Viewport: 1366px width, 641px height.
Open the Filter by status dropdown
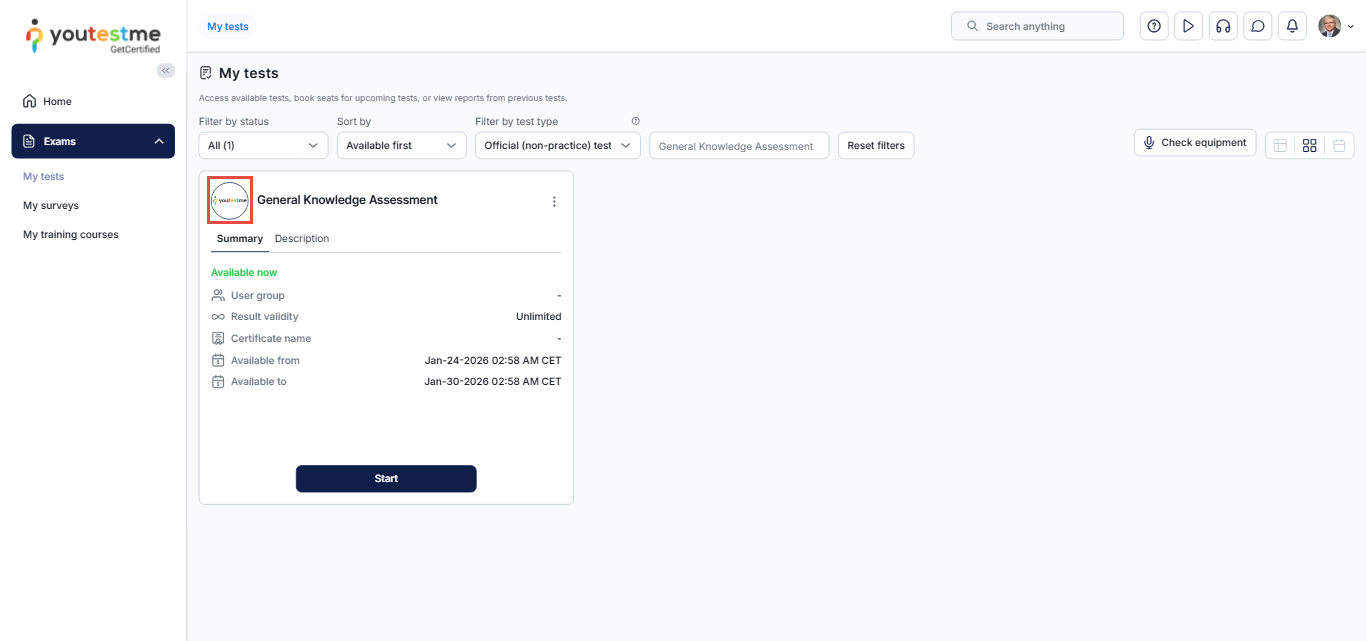263,145
